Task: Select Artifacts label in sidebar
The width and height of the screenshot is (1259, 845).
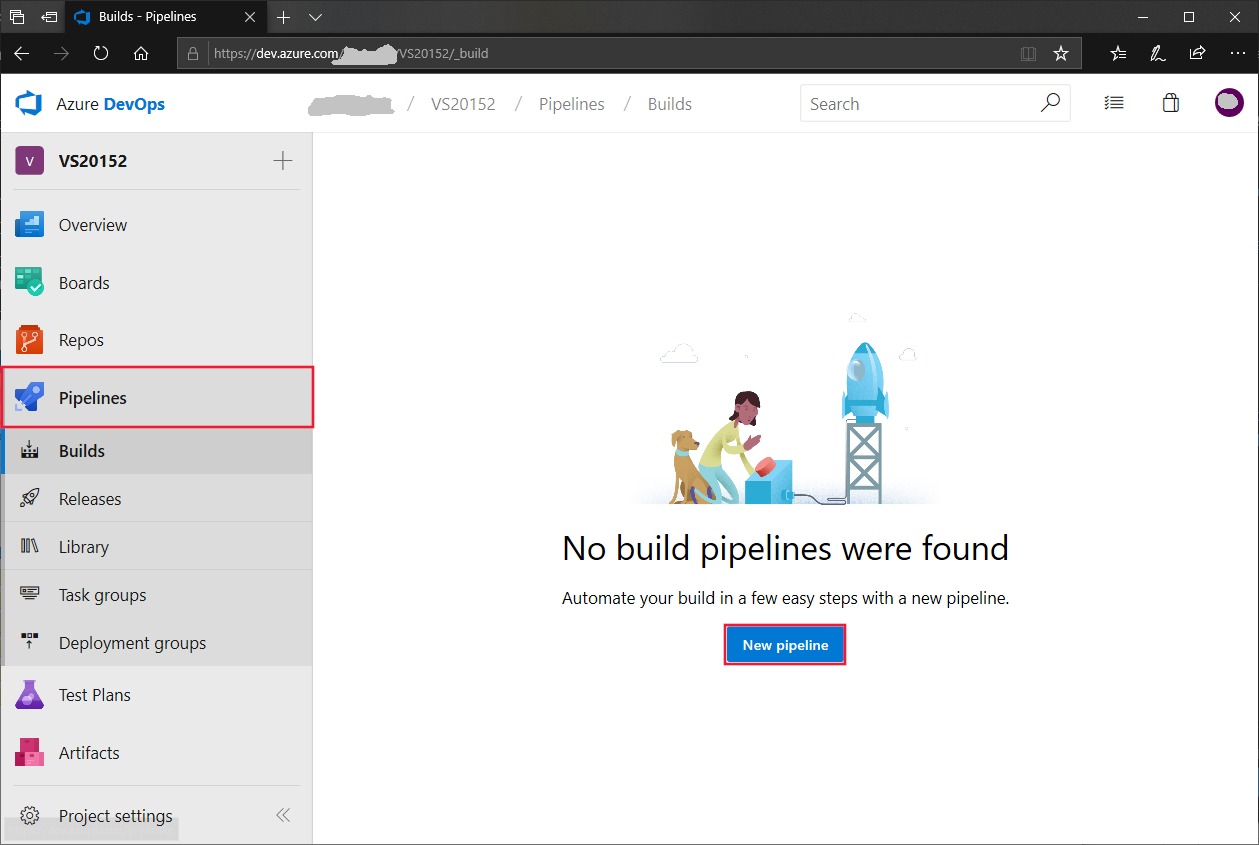Action: tap(89, 753)
